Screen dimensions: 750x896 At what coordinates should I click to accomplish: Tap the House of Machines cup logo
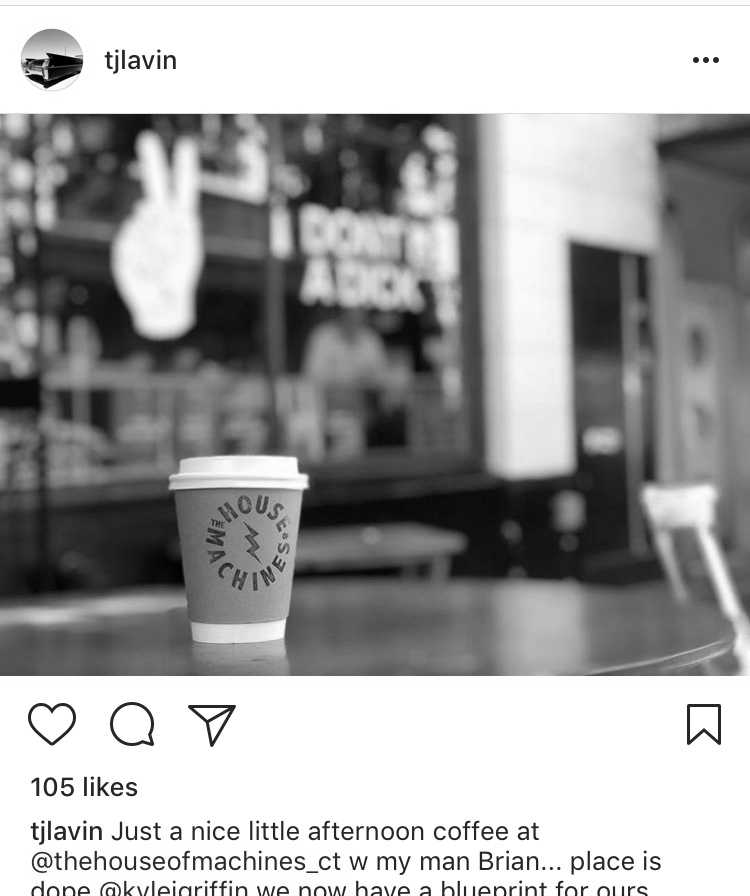point(248,542)
